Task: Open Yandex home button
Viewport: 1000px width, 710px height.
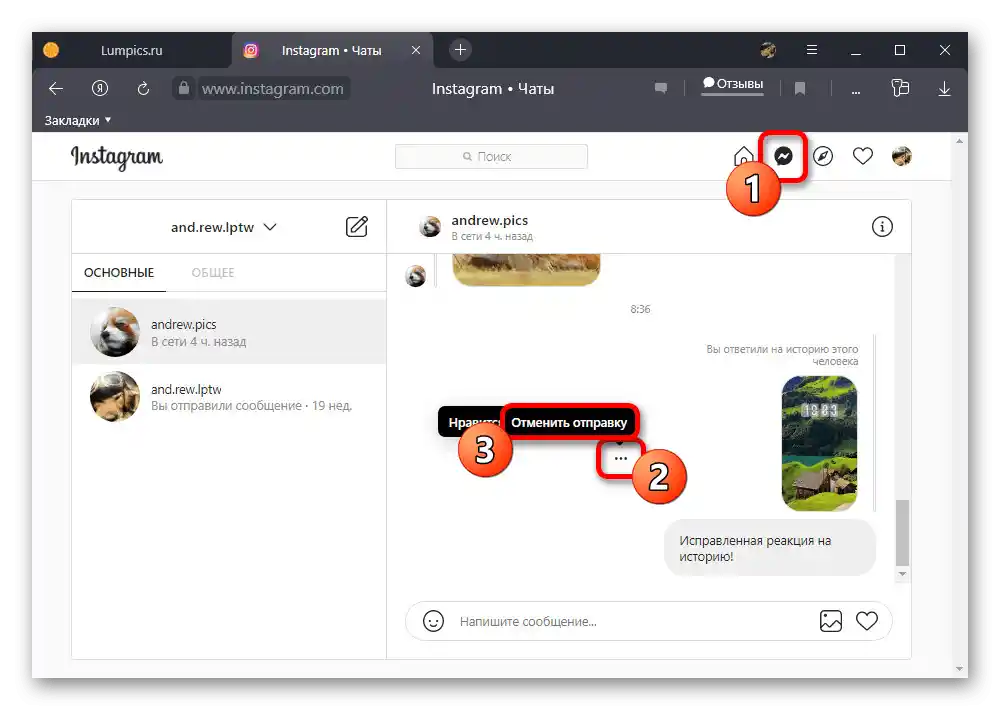Action: pos(99,89)
